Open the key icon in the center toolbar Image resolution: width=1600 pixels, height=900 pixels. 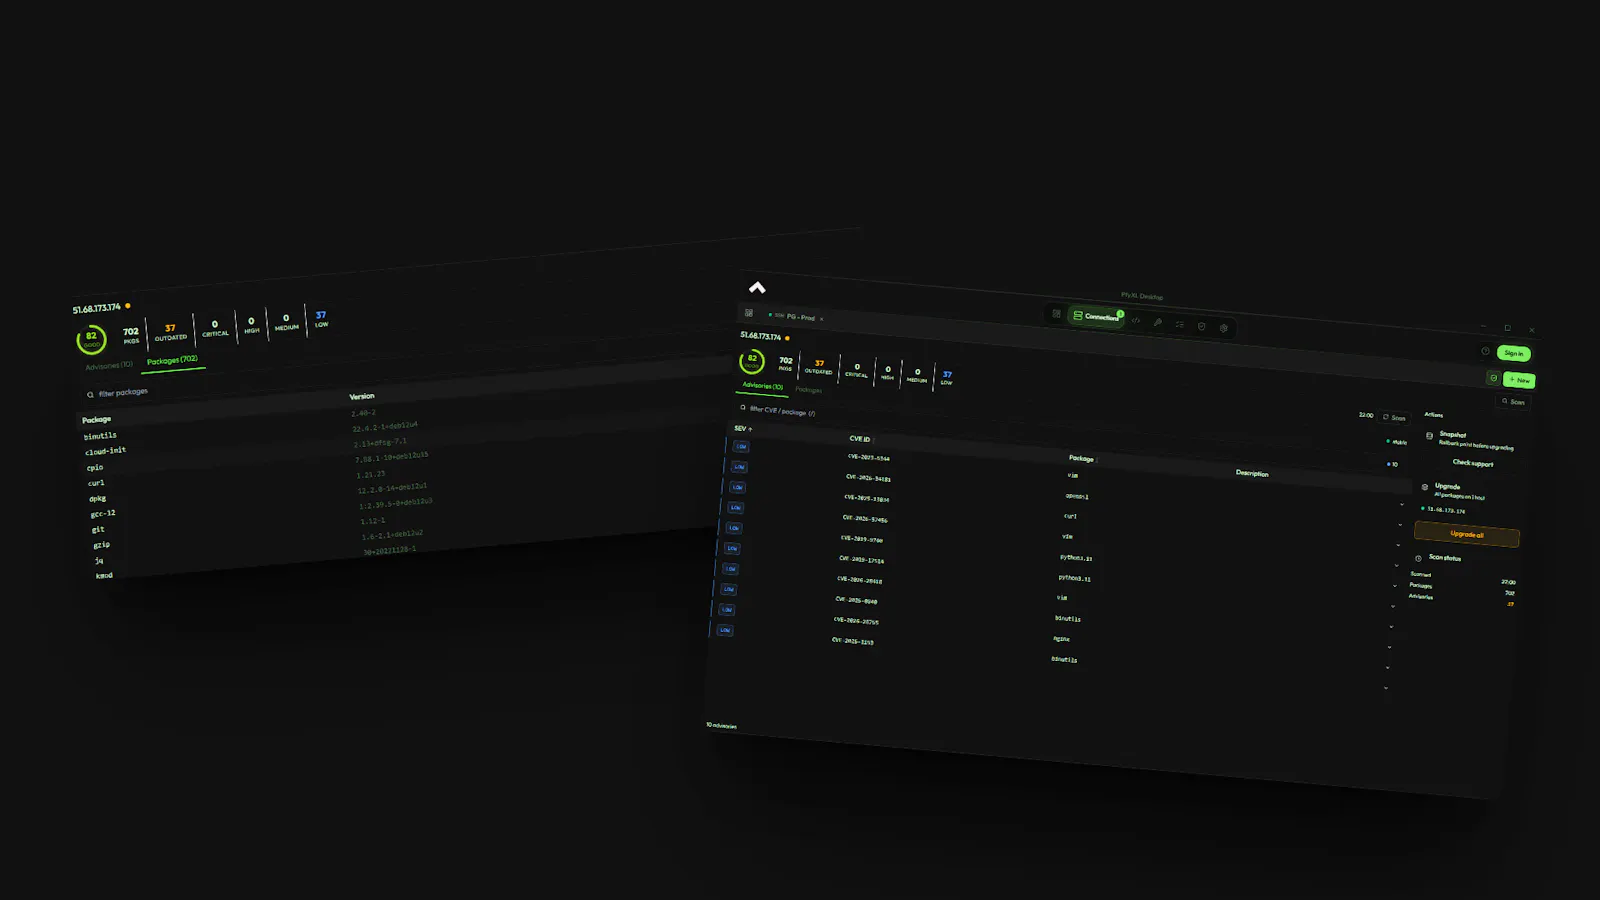(1158, 322)
